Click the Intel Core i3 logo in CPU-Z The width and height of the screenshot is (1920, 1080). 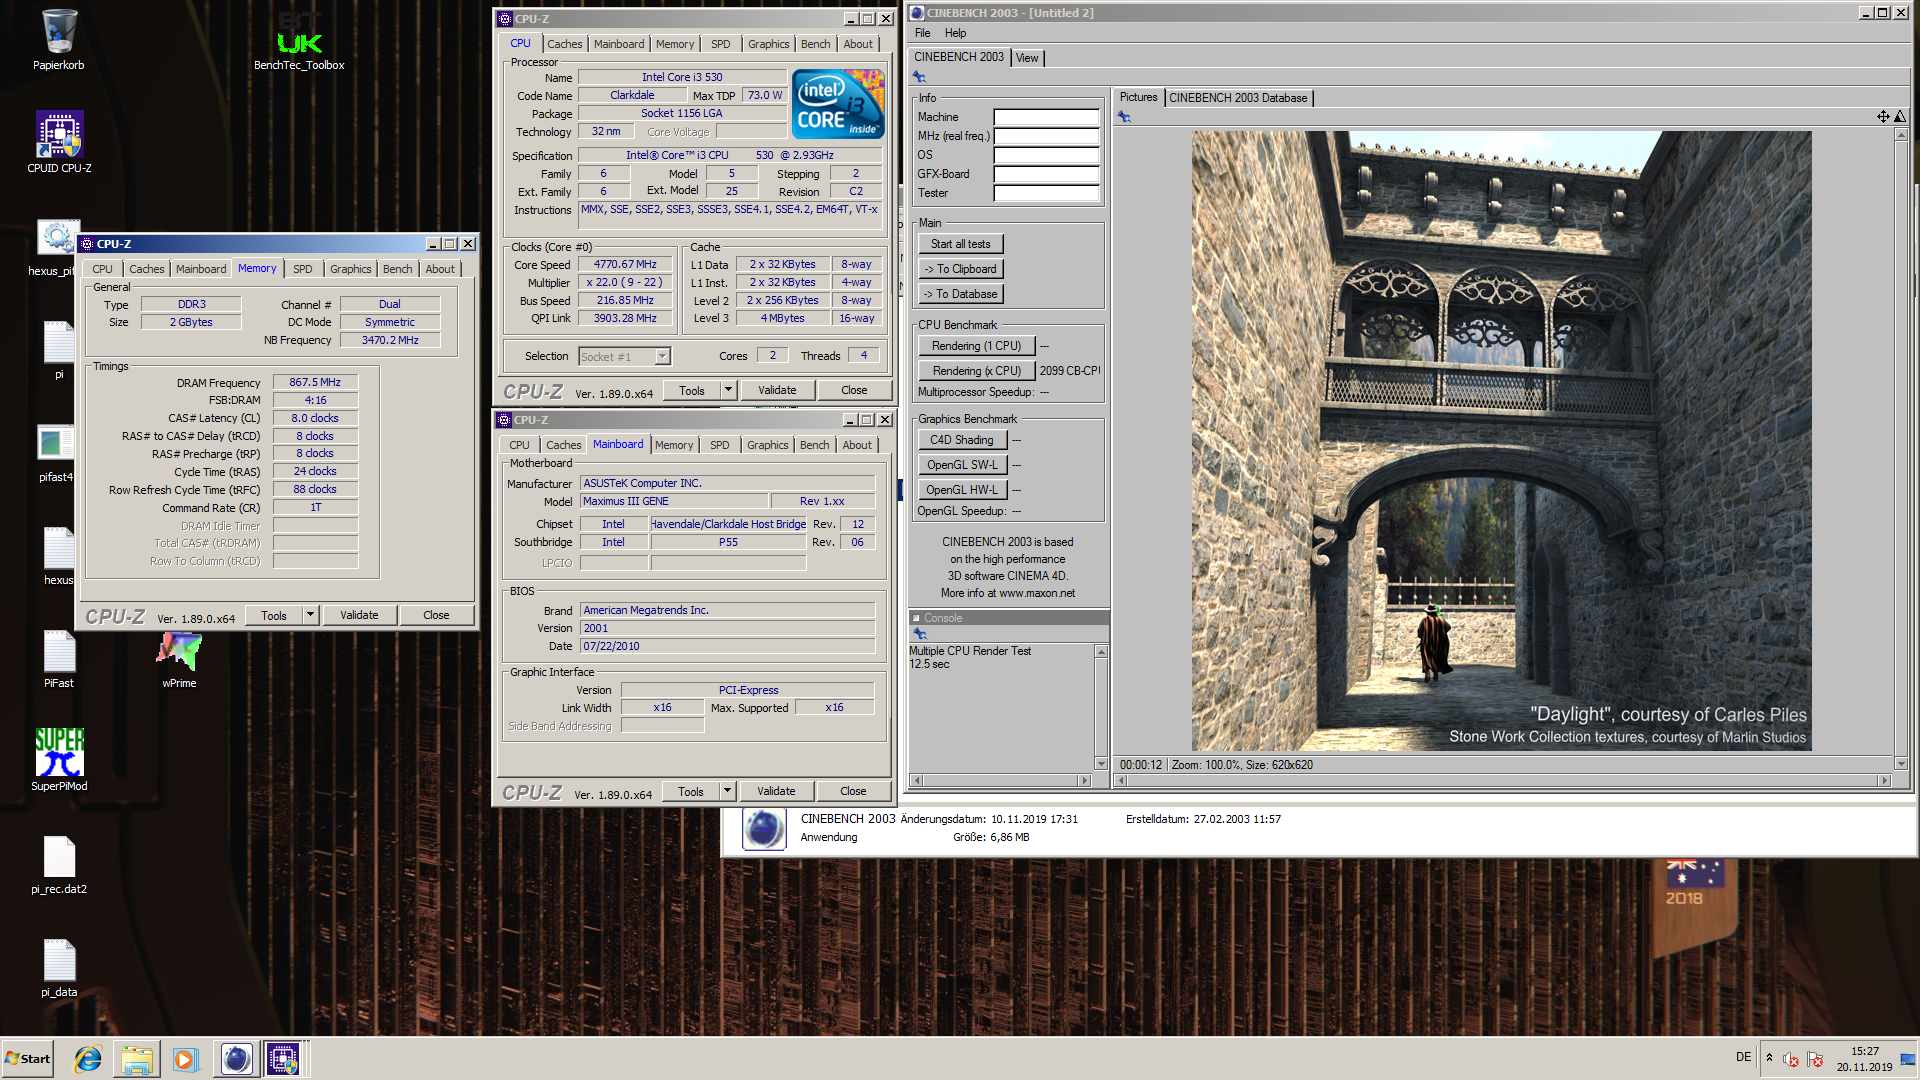coord(838,104)
